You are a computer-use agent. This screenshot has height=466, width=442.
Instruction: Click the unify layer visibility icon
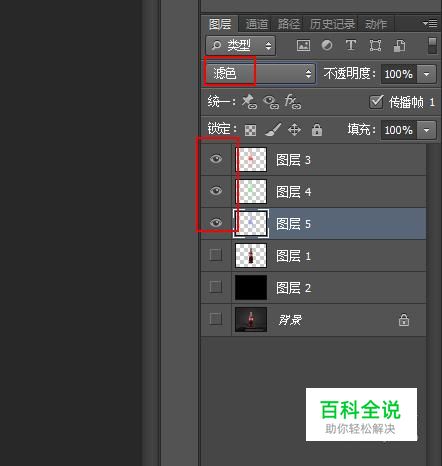tap(271, 102)
